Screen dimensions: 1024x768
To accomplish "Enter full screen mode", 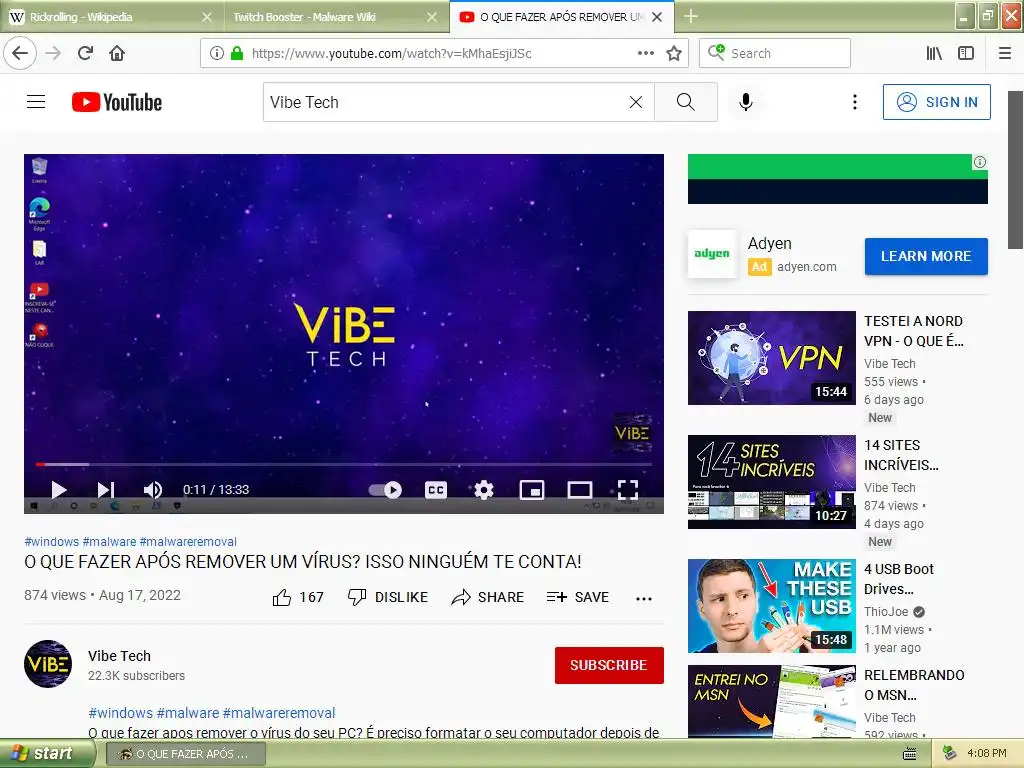I will click(x=628, y=489).
